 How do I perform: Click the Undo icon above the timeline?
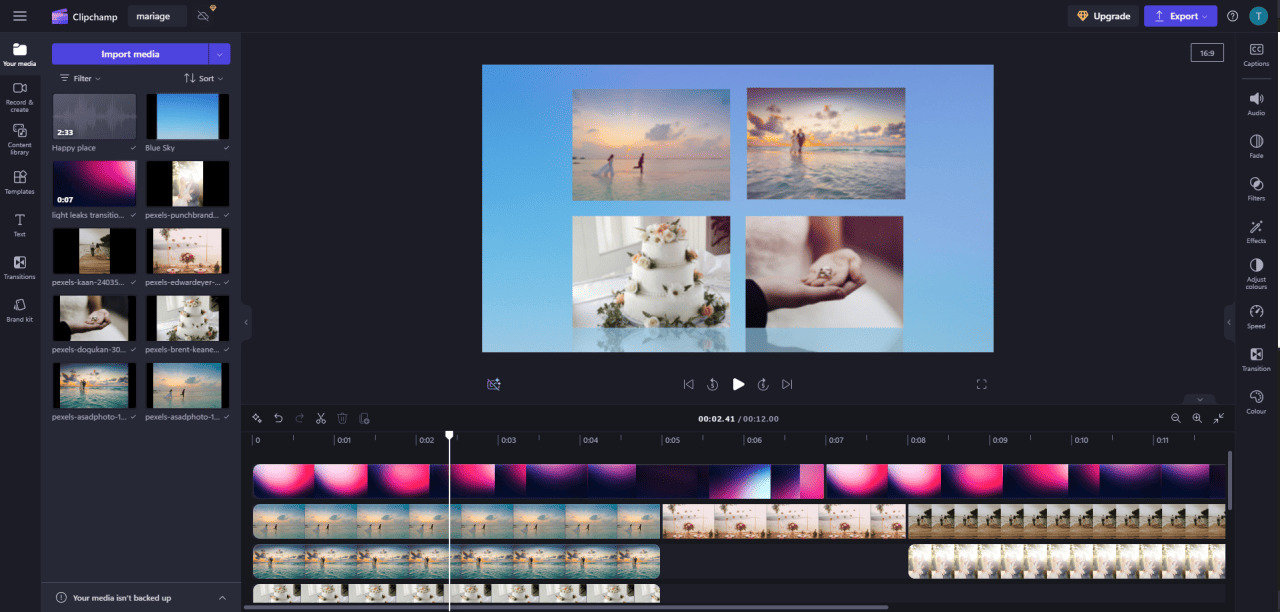[x=278, y=418]
